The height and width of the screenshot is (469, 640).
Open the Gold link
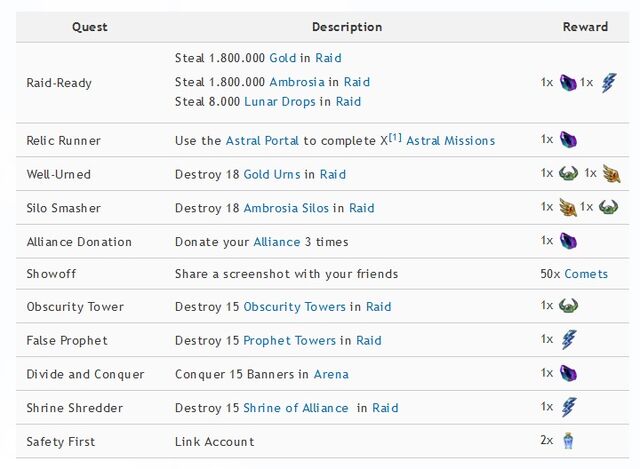click(282, 58)
